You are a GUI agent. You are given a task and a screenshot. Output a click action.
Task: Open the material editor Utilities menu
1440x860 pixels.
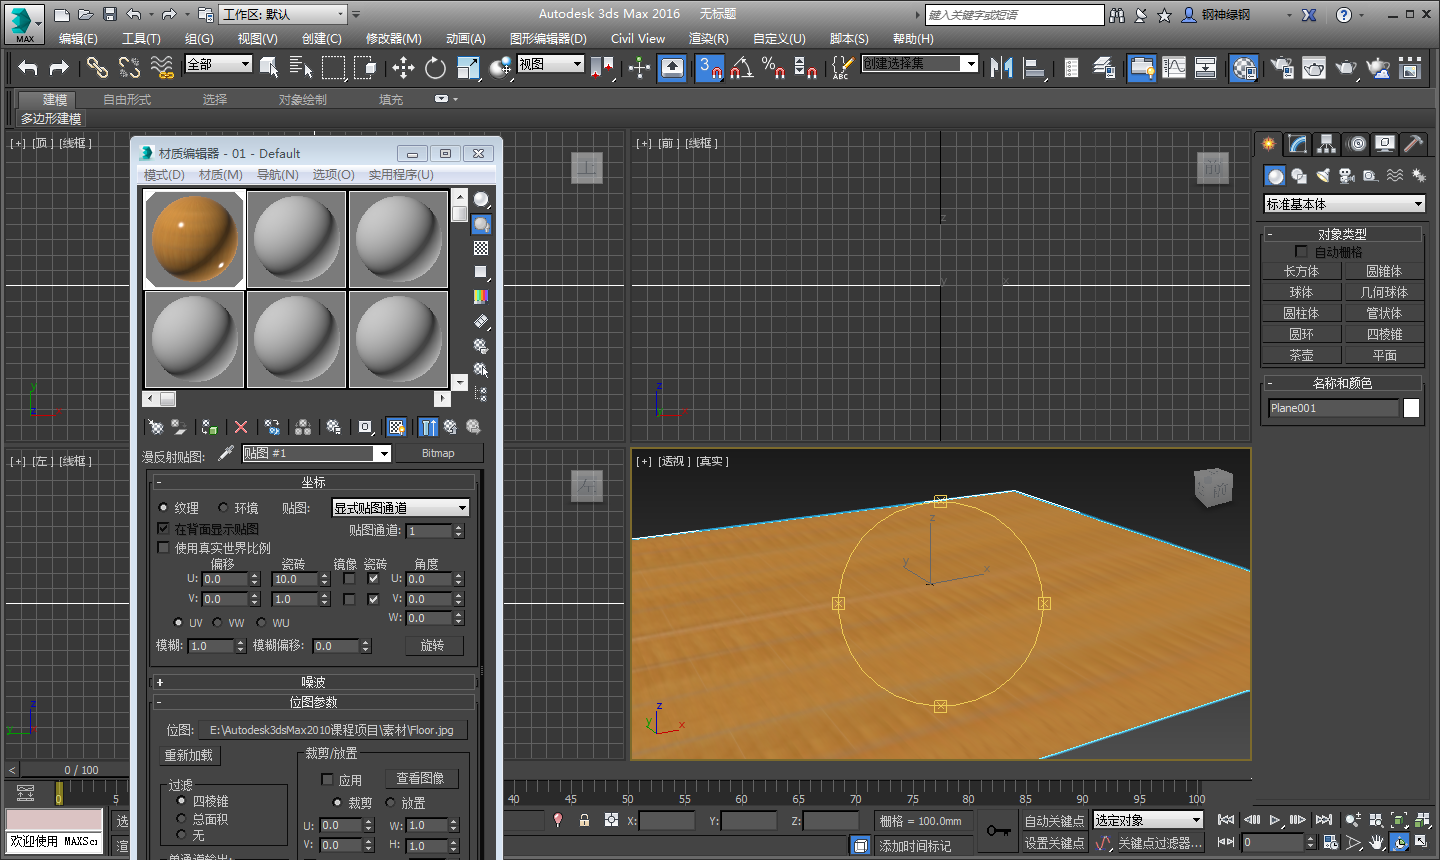tap(401, 174)
